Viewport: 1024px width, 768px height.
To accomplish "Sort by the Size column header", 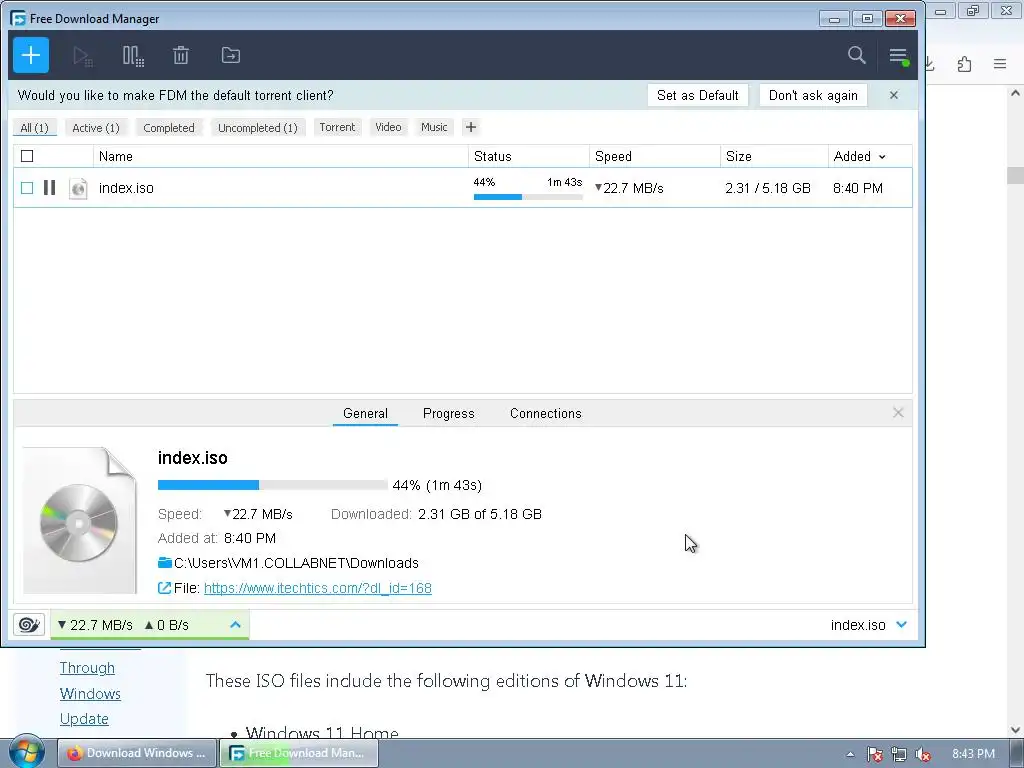I will pos(775,156).
